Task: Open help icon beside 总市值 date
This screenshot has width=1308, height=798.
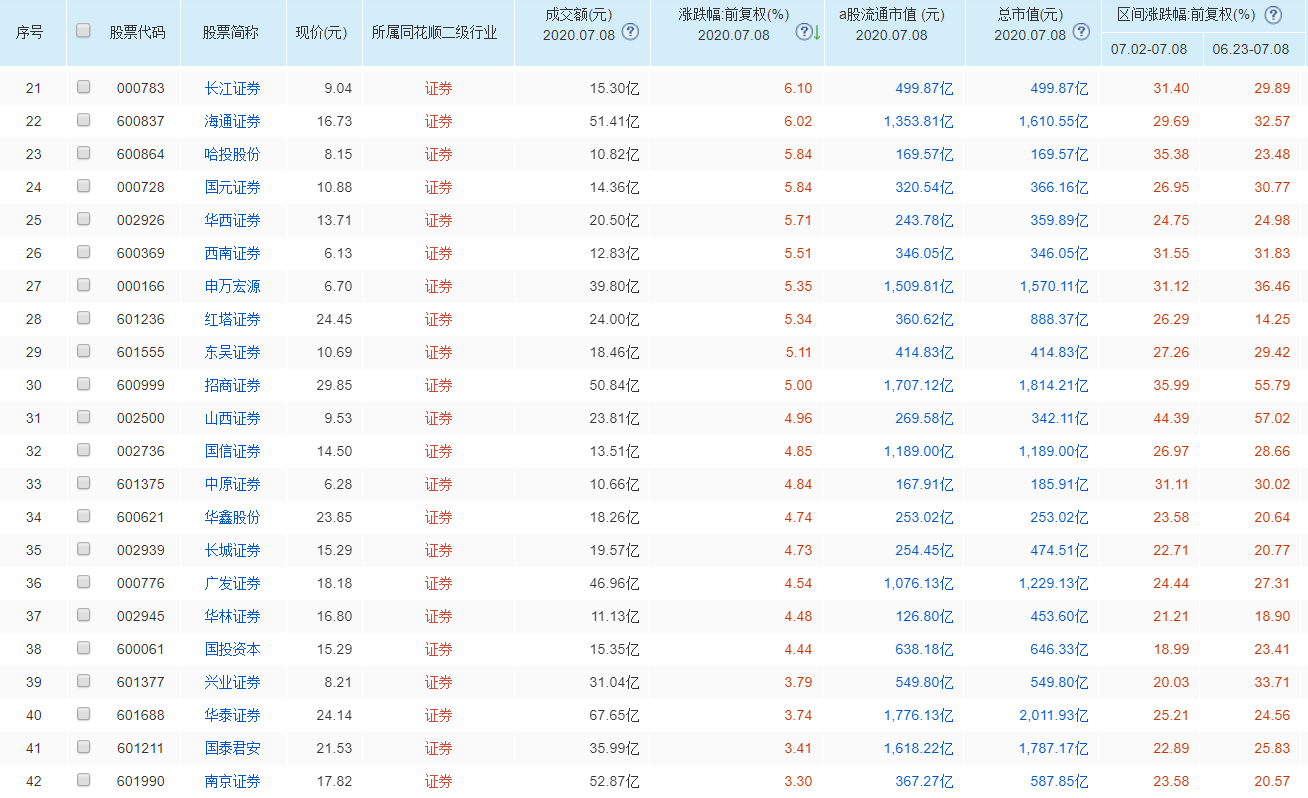Action: coord(1080,31)
